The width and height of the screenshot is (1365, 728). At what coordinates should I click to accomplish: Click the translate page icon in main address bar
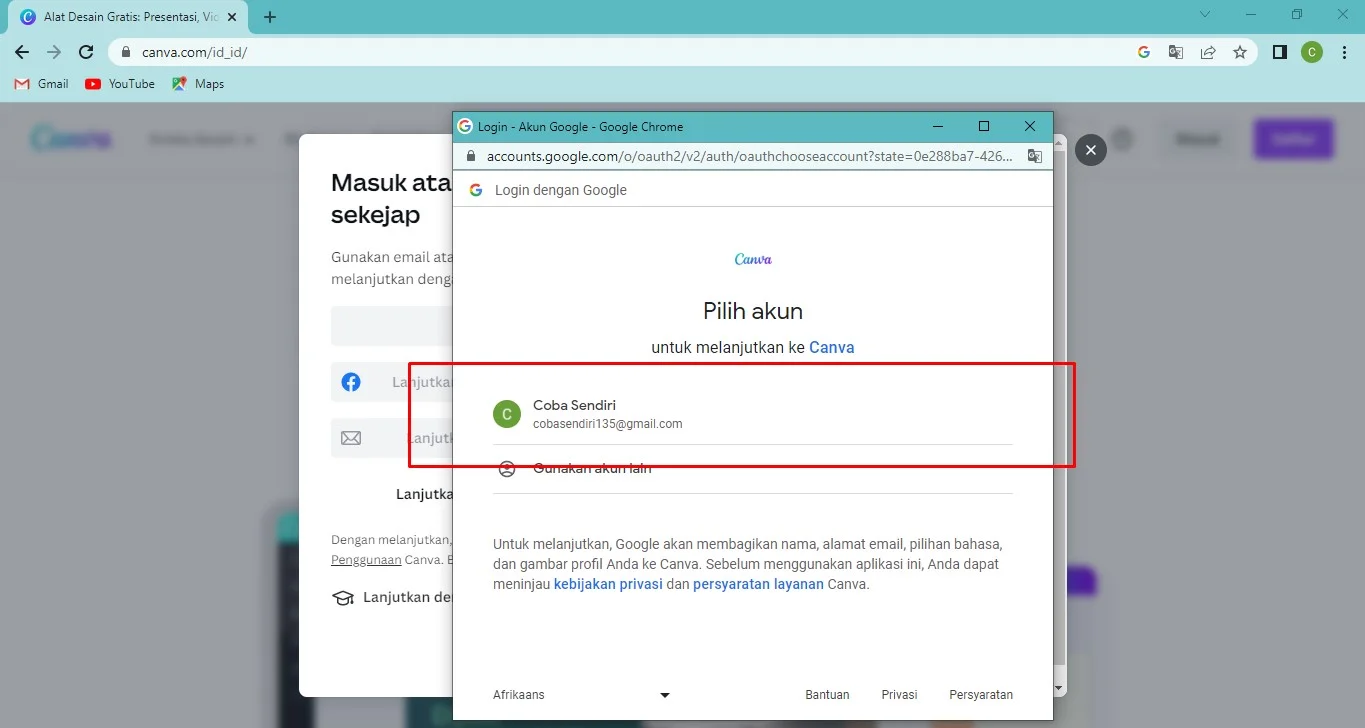(1176, 52)
